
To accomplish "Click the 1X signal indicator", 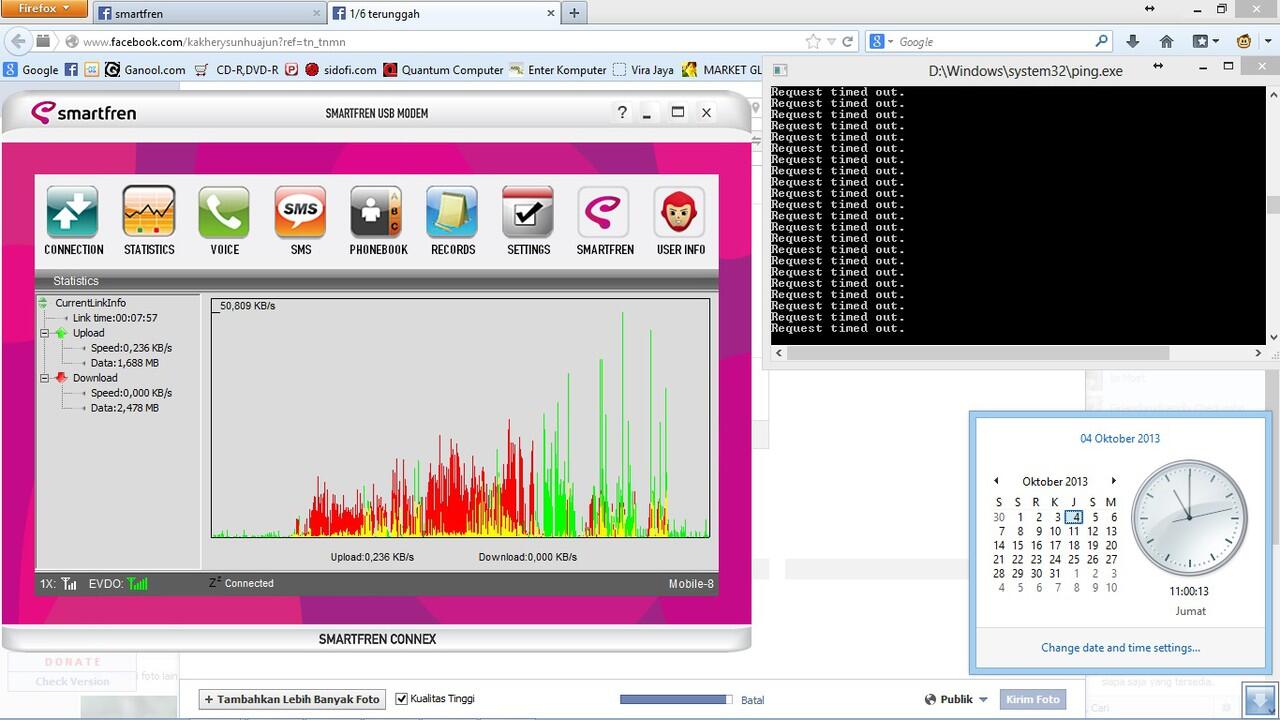I will pyautogui.click(x=69, y=583).
